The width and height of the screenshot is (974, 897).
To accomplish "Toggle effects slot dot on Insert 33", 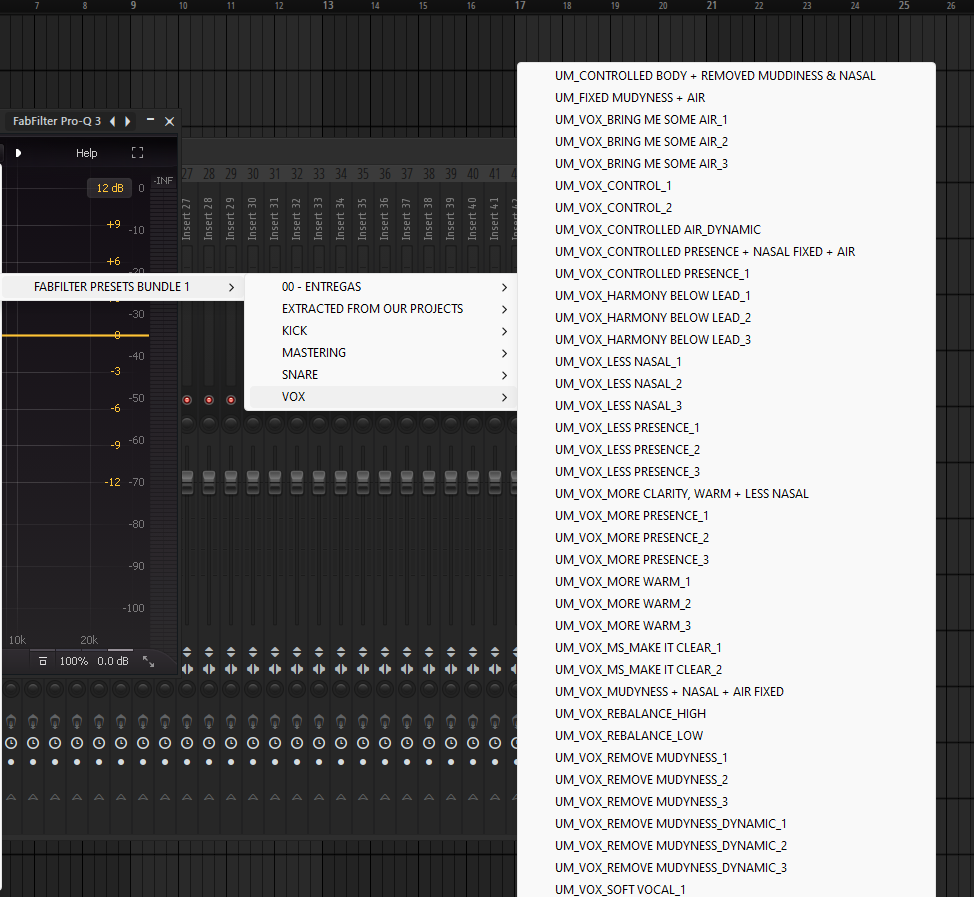I will click(319, 762).
